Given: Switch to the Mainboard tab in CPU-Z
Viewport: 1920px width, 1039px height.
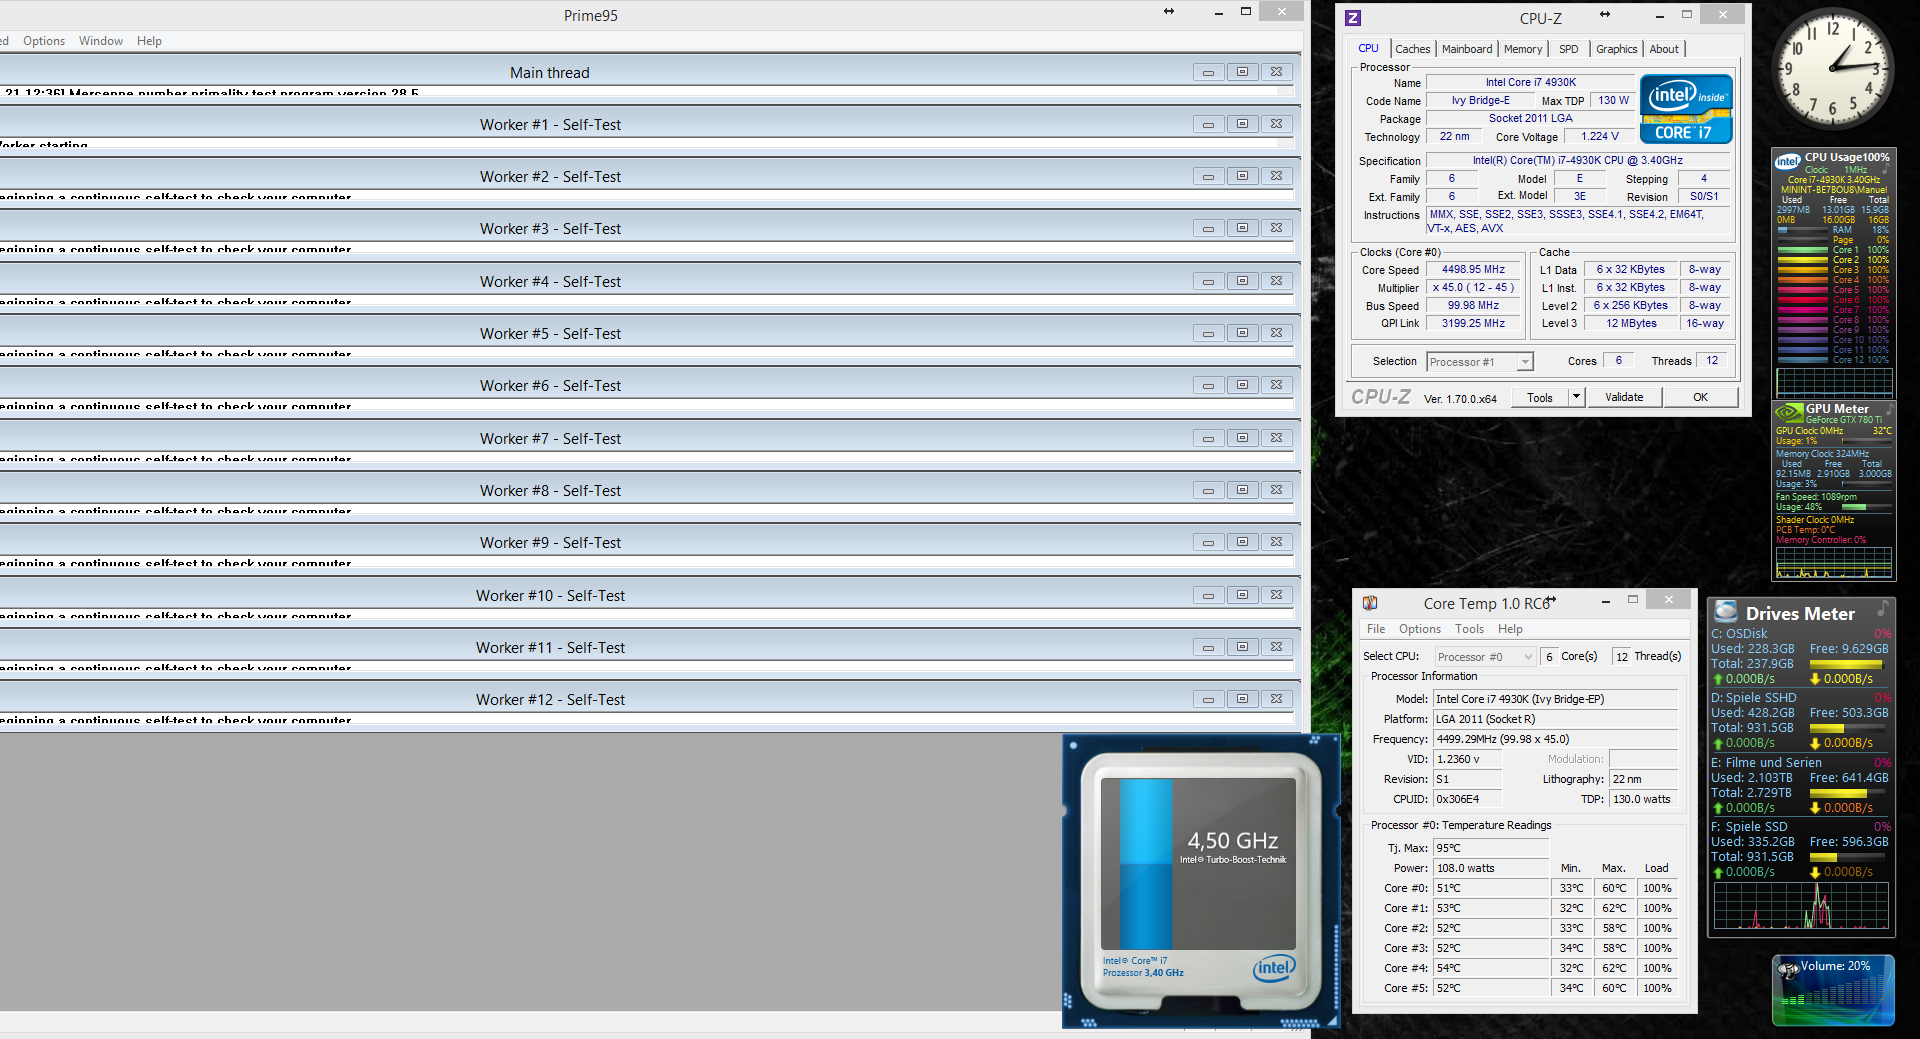Looking at the screenshot, I should pyautogui.click(x=1467, y=49).
